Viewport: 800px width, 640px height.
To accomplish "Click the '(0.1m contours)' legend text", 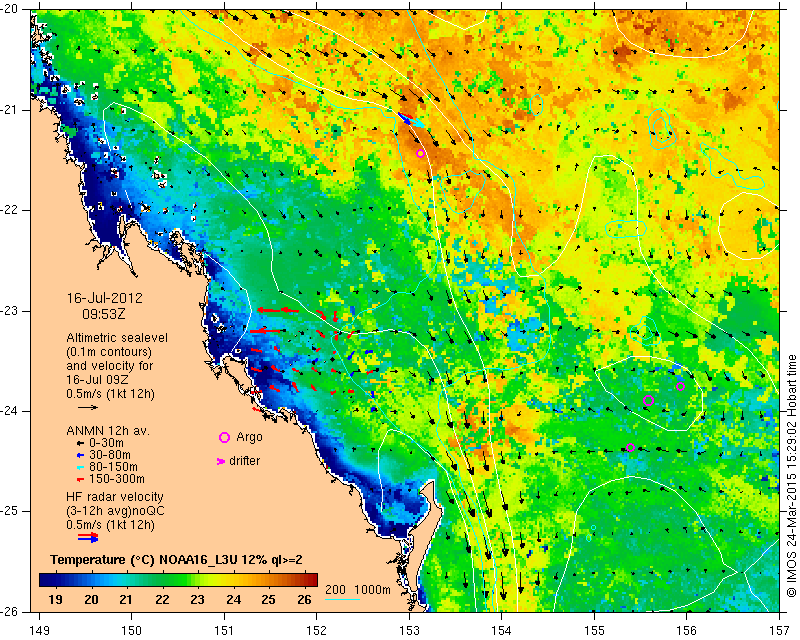I will tap(109, 352).
